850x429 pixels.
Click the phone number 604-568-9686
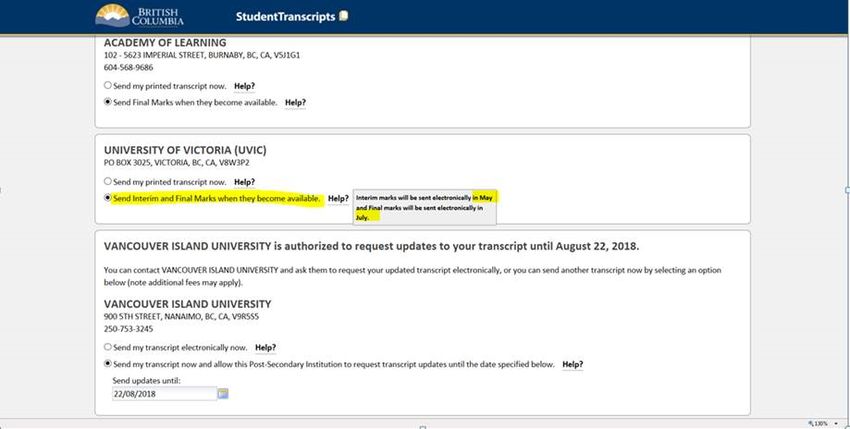click(128, 68)
